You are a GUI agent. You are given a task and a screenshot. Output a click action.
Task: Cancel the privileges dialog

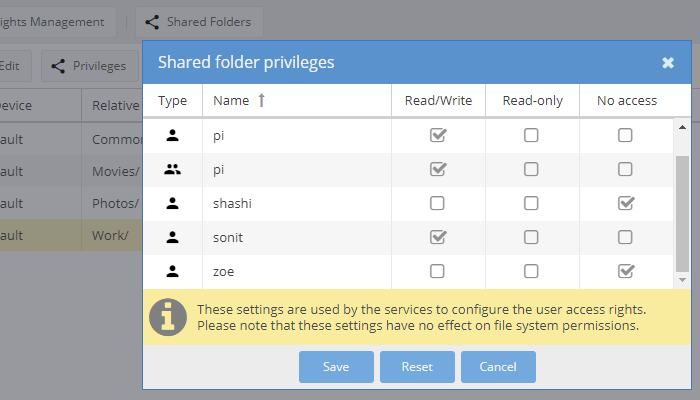[498, 367]
